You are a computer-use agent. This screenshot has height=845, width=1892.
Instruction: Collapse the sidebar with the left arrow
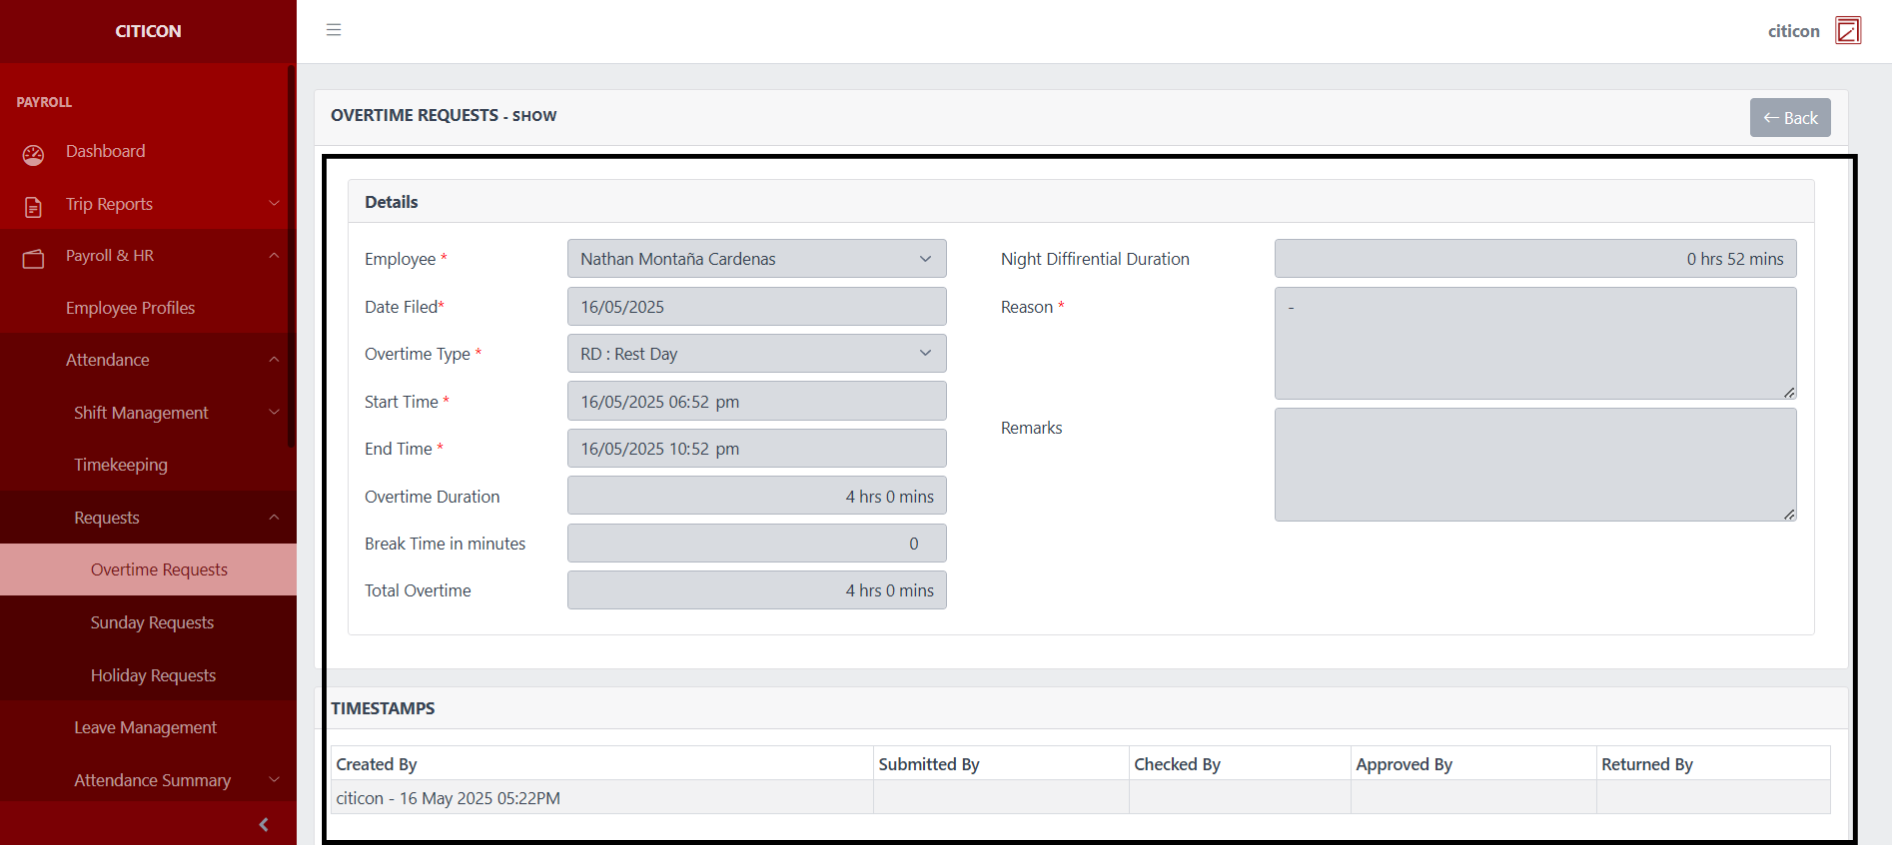coord(264,824)
